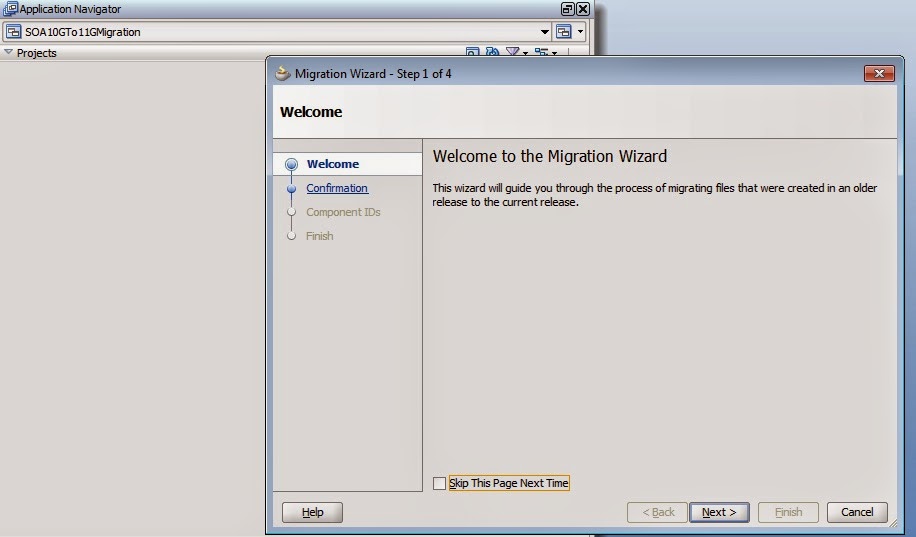Click the Refresh toolbar icon in Projects
Screen dimensions: 916x537
point(492,53)
